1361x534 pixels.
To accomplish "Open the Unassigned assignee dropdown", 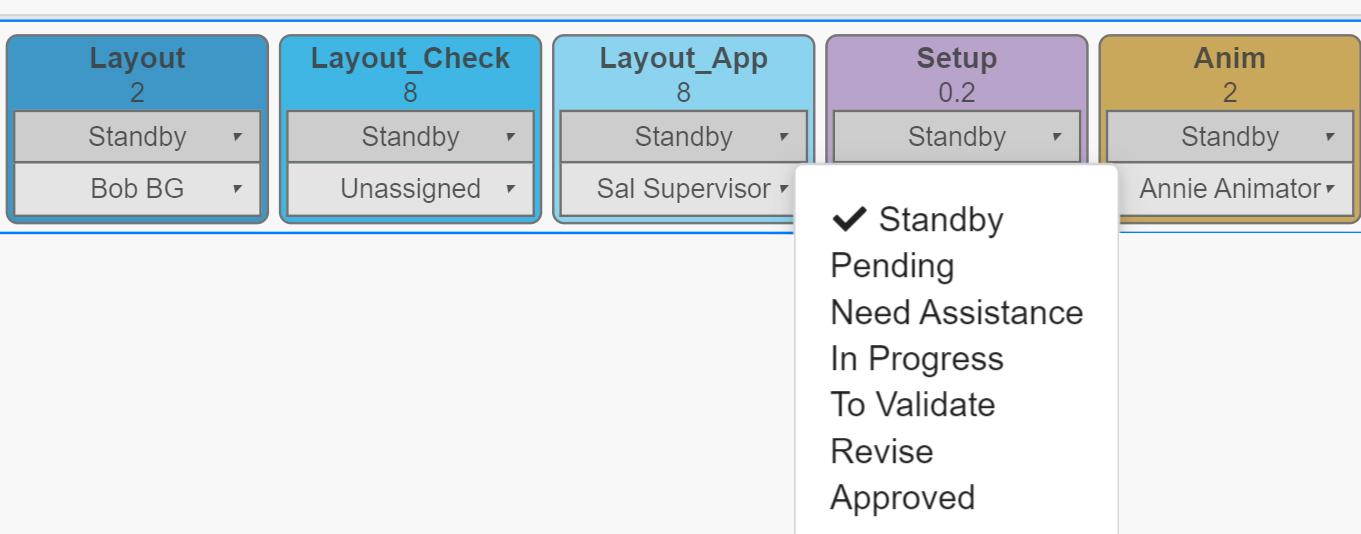I will pyautogui.click(x=410, y=189).
